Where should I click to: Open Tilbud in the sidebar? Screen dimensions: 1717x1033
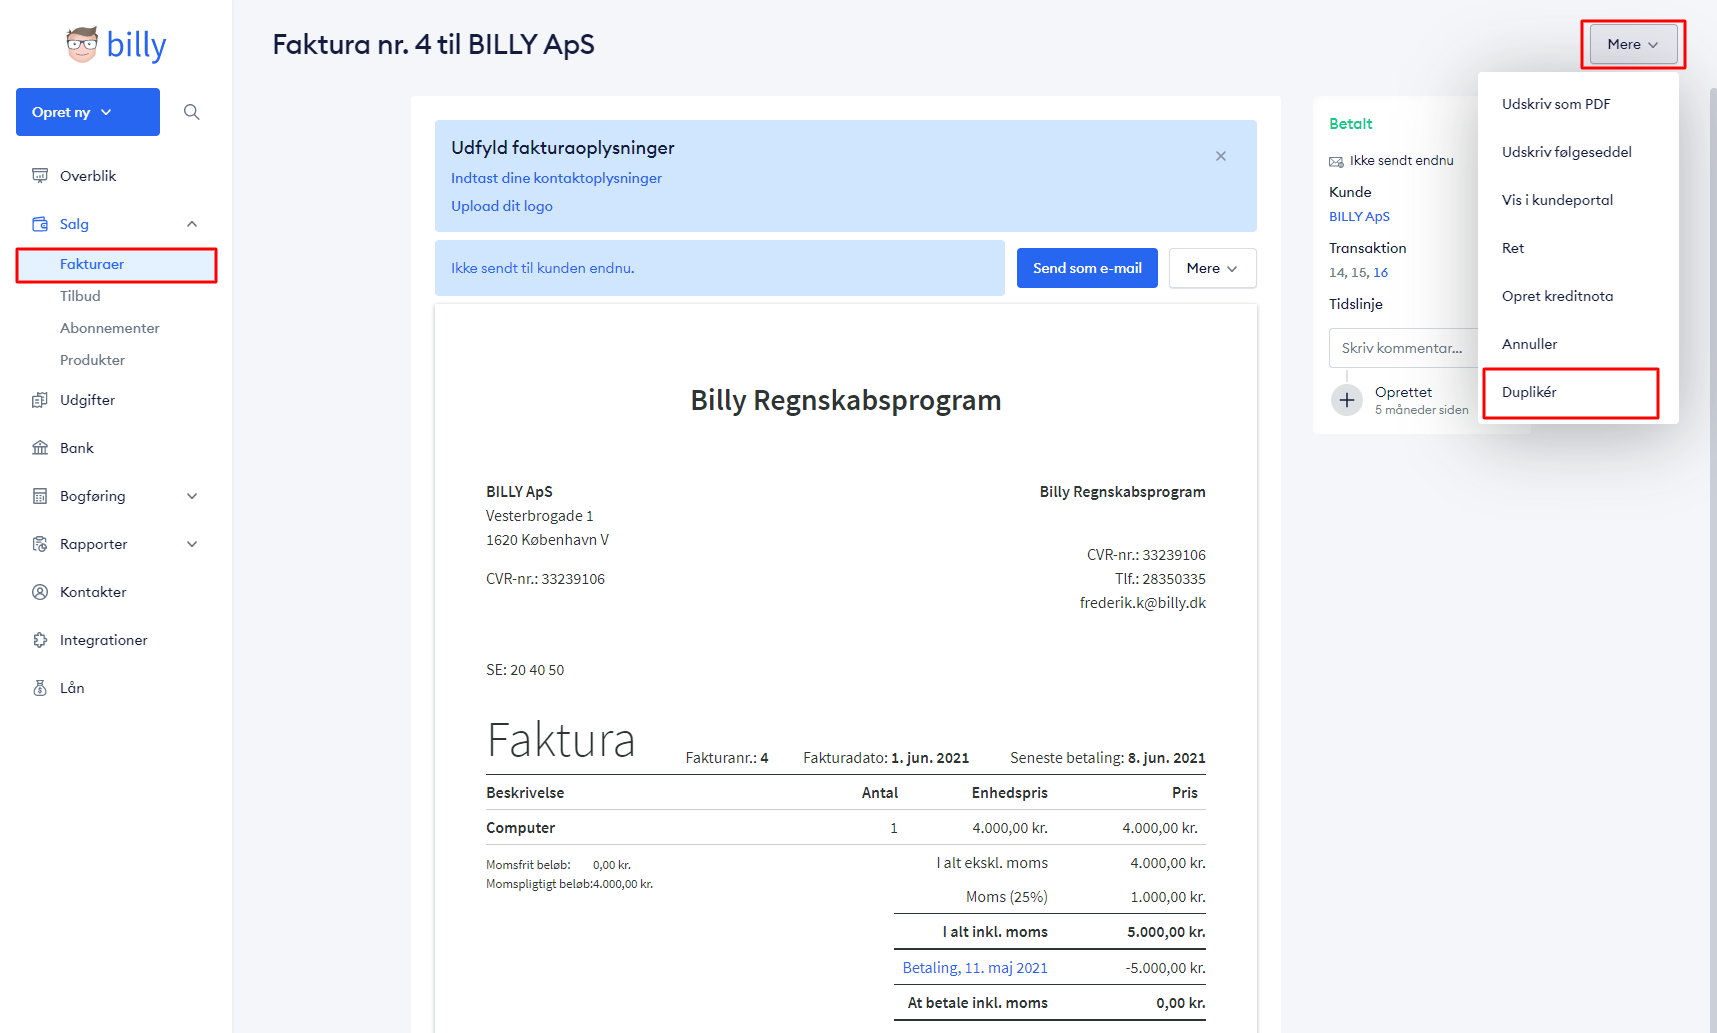coord(80,296)
